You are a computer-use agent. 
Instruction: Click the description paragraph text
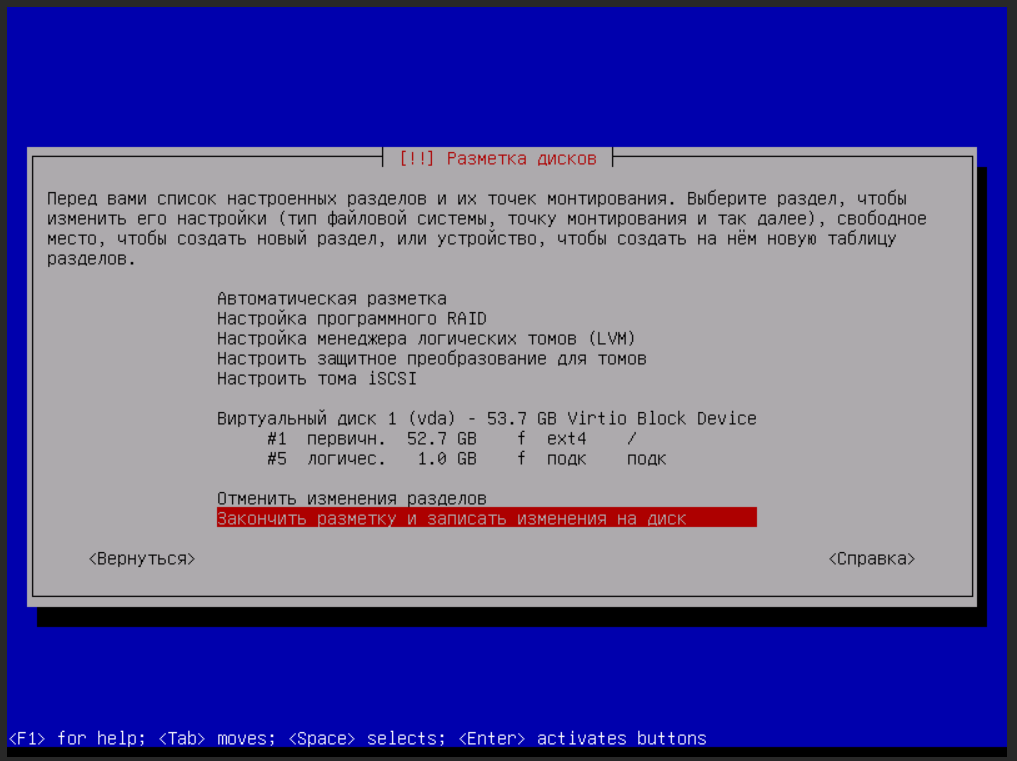pyautogui.click(x=486, y=228)
